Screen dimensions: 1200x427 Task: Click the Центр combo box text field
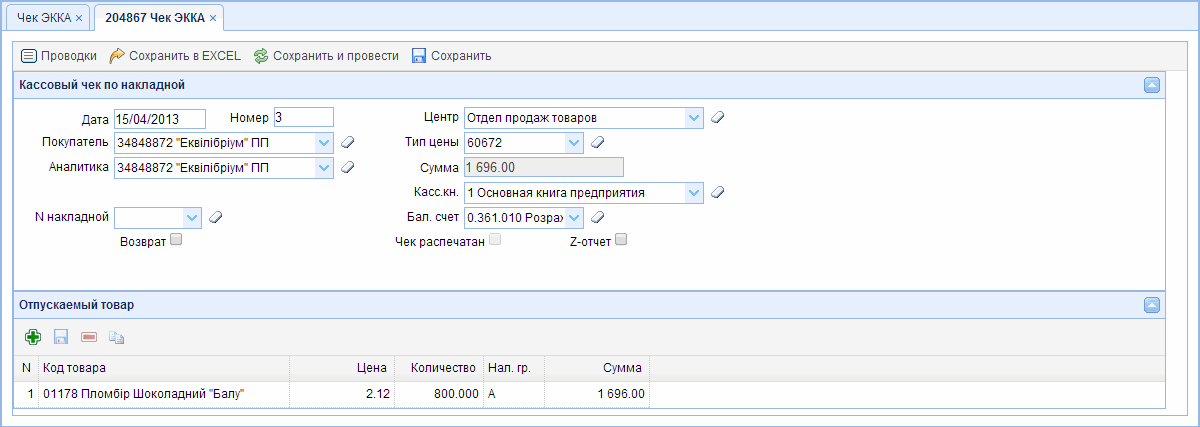click(574, 118)
